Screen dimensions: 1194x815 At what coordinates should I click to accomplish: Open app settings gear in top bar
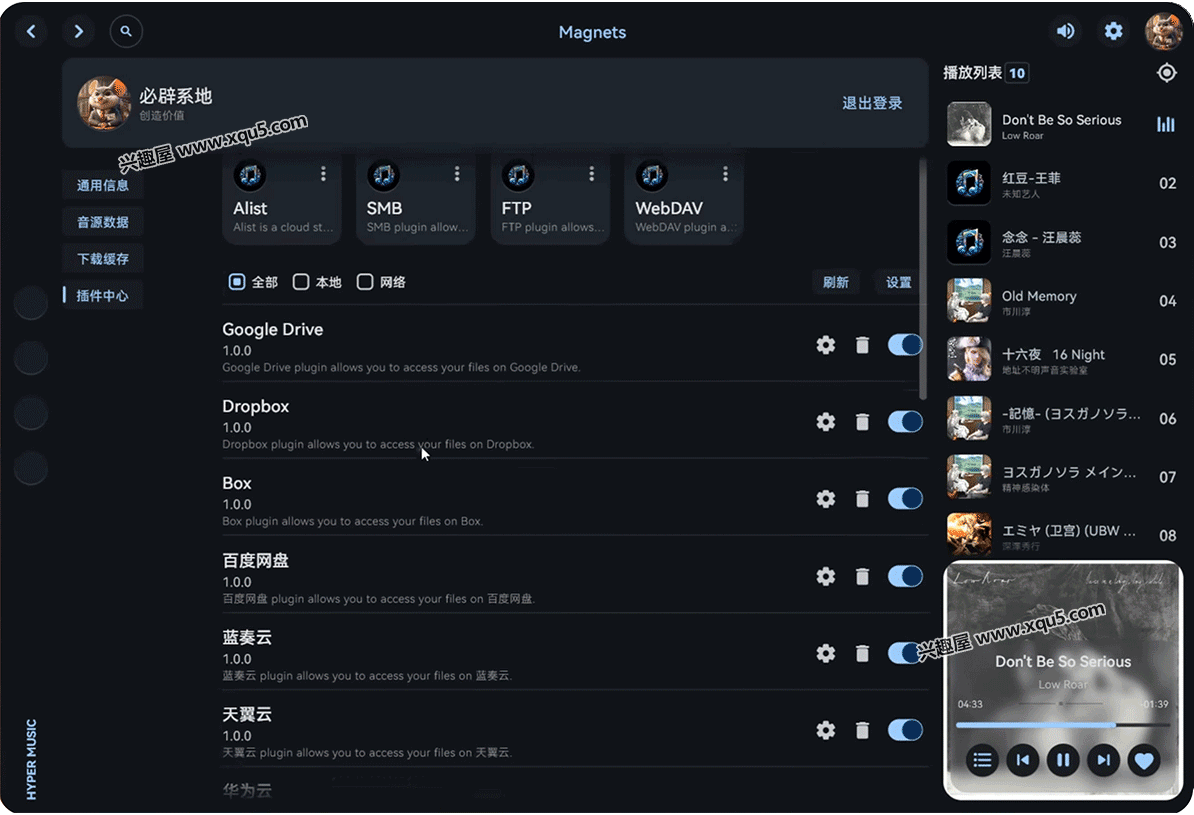point(1113,31)
